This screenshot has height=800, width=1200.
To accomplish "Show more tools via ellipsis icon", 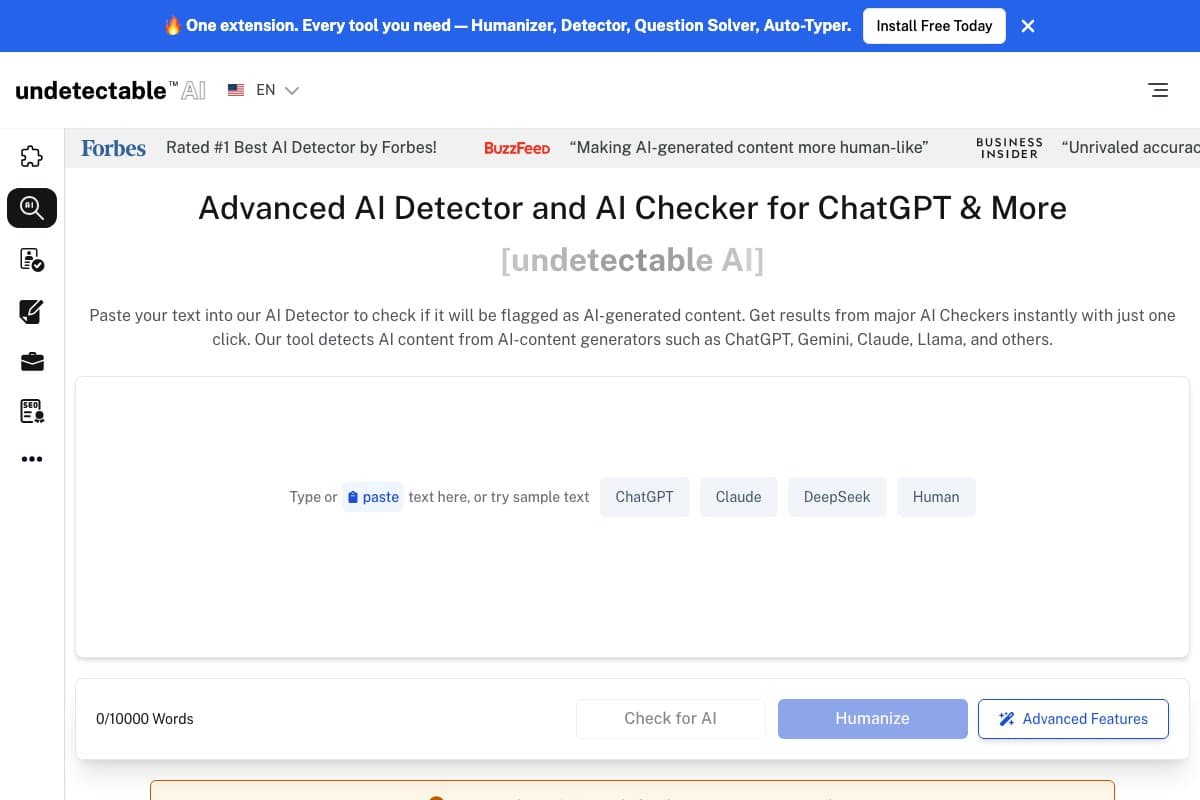I will click(32, 459).
